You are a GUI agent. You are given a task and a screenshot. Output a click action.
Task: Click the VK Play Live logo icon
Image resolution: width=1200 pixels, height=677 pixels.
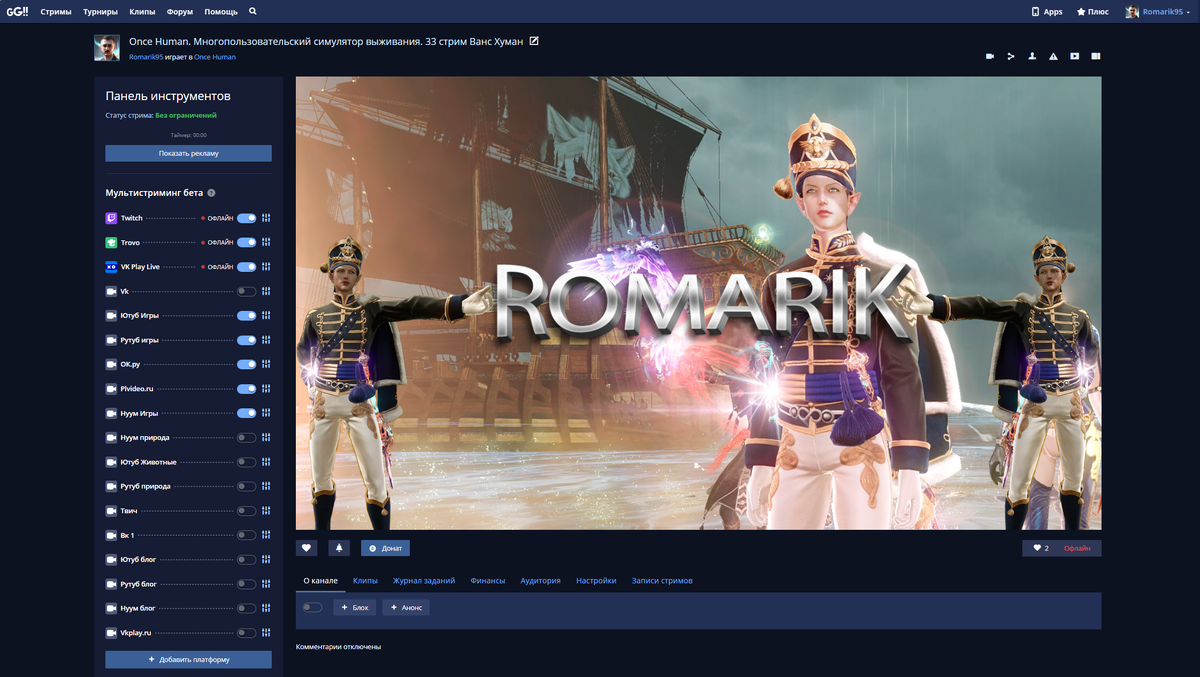click(x=111, y=267)
